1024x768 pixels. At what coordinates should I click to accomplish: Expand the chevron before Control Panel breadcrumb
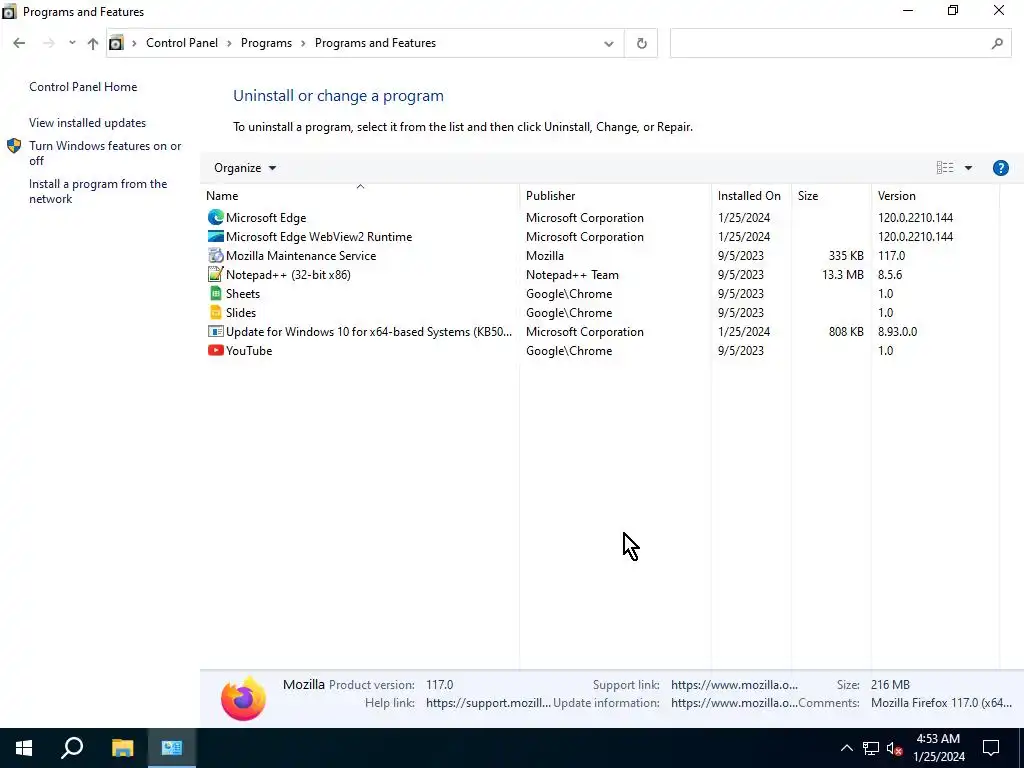(135, 43)
